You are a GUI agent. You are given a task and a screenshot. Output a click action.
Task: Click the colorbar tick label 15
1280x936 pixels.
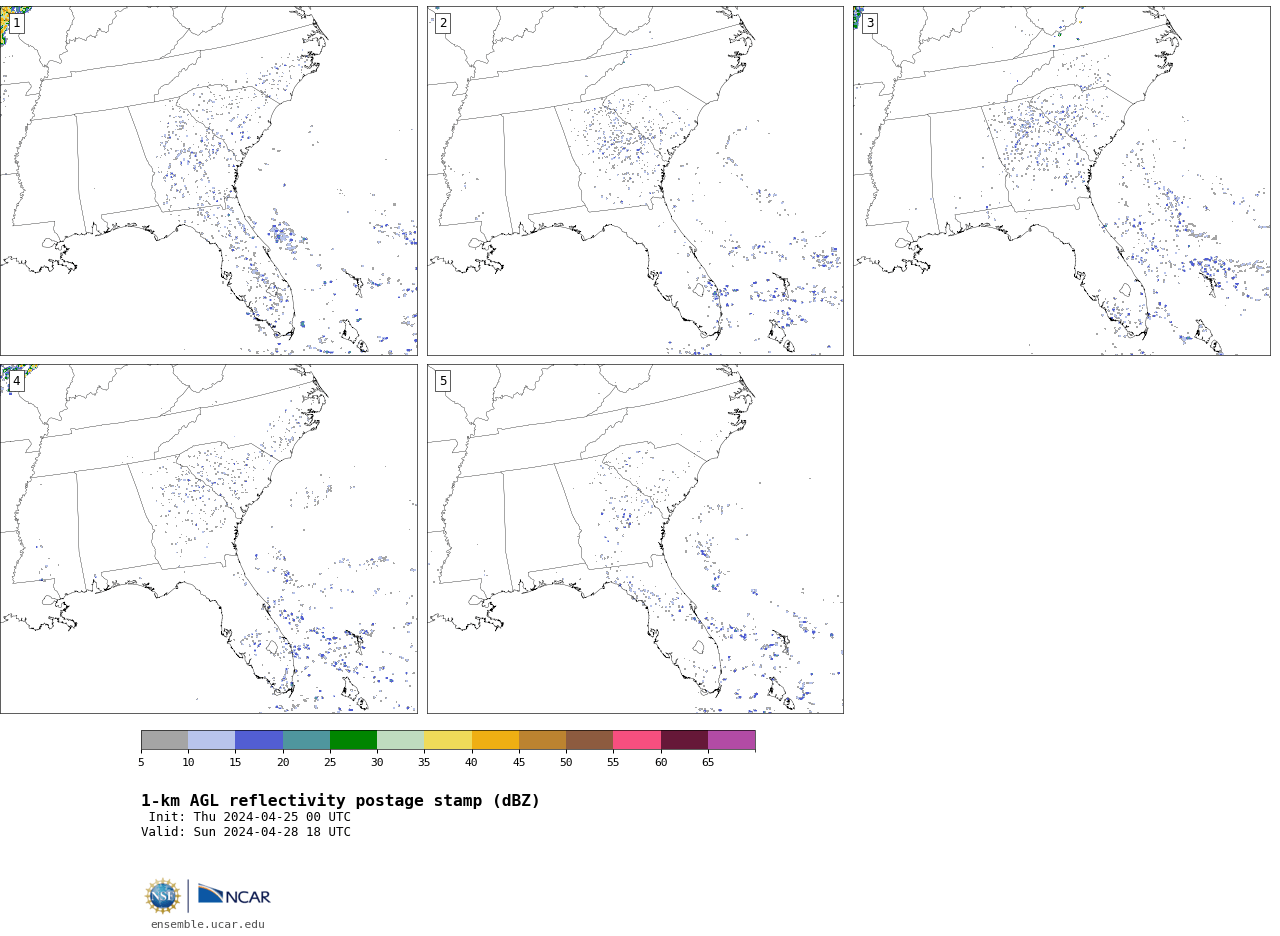click(x=235, y=763)
